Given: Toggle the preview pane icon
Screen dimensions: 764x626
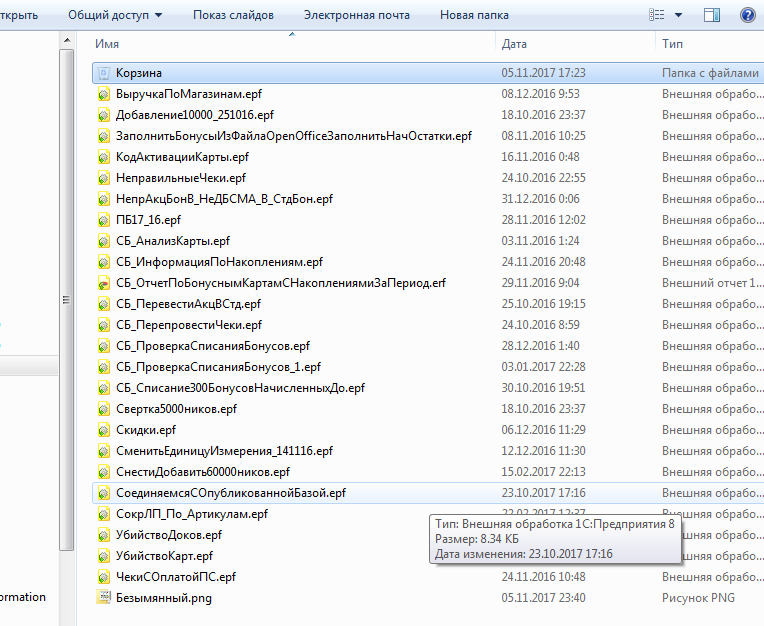Looking at the screenshot, I should [712, 15].
